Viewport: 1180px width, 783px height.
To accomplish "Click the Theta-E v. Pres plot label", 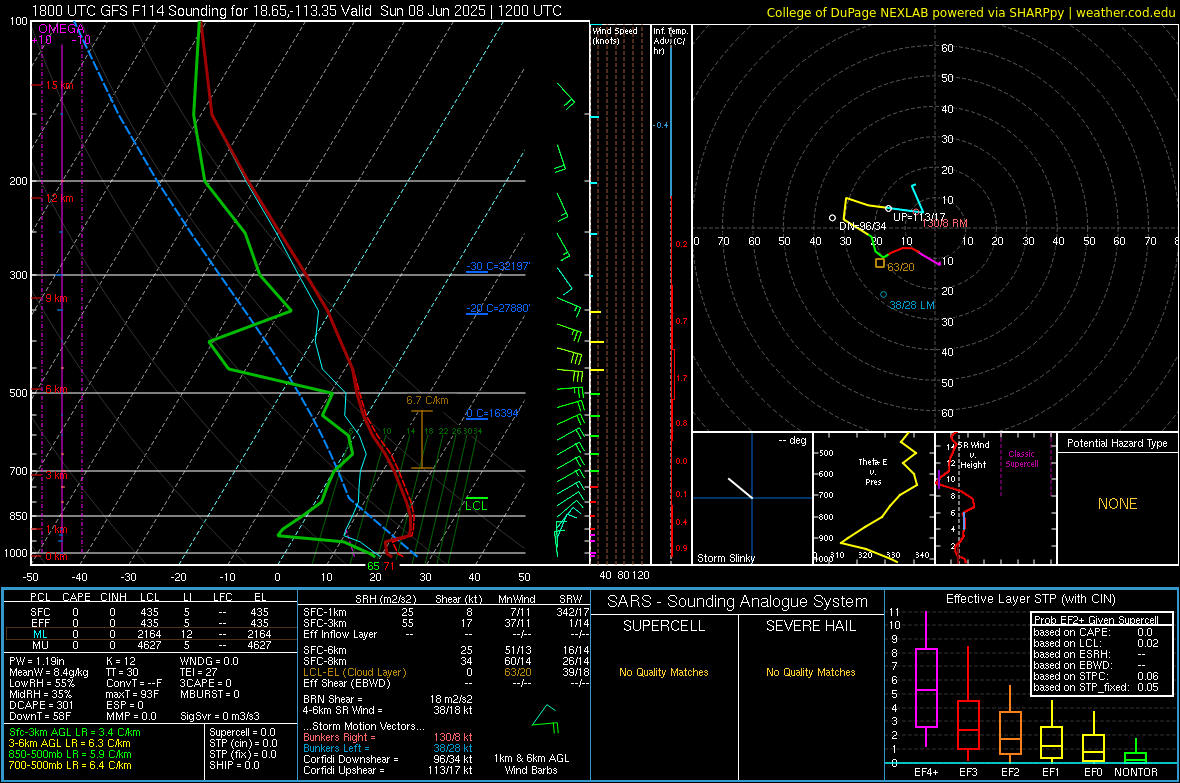I will [x=873, y=471].
